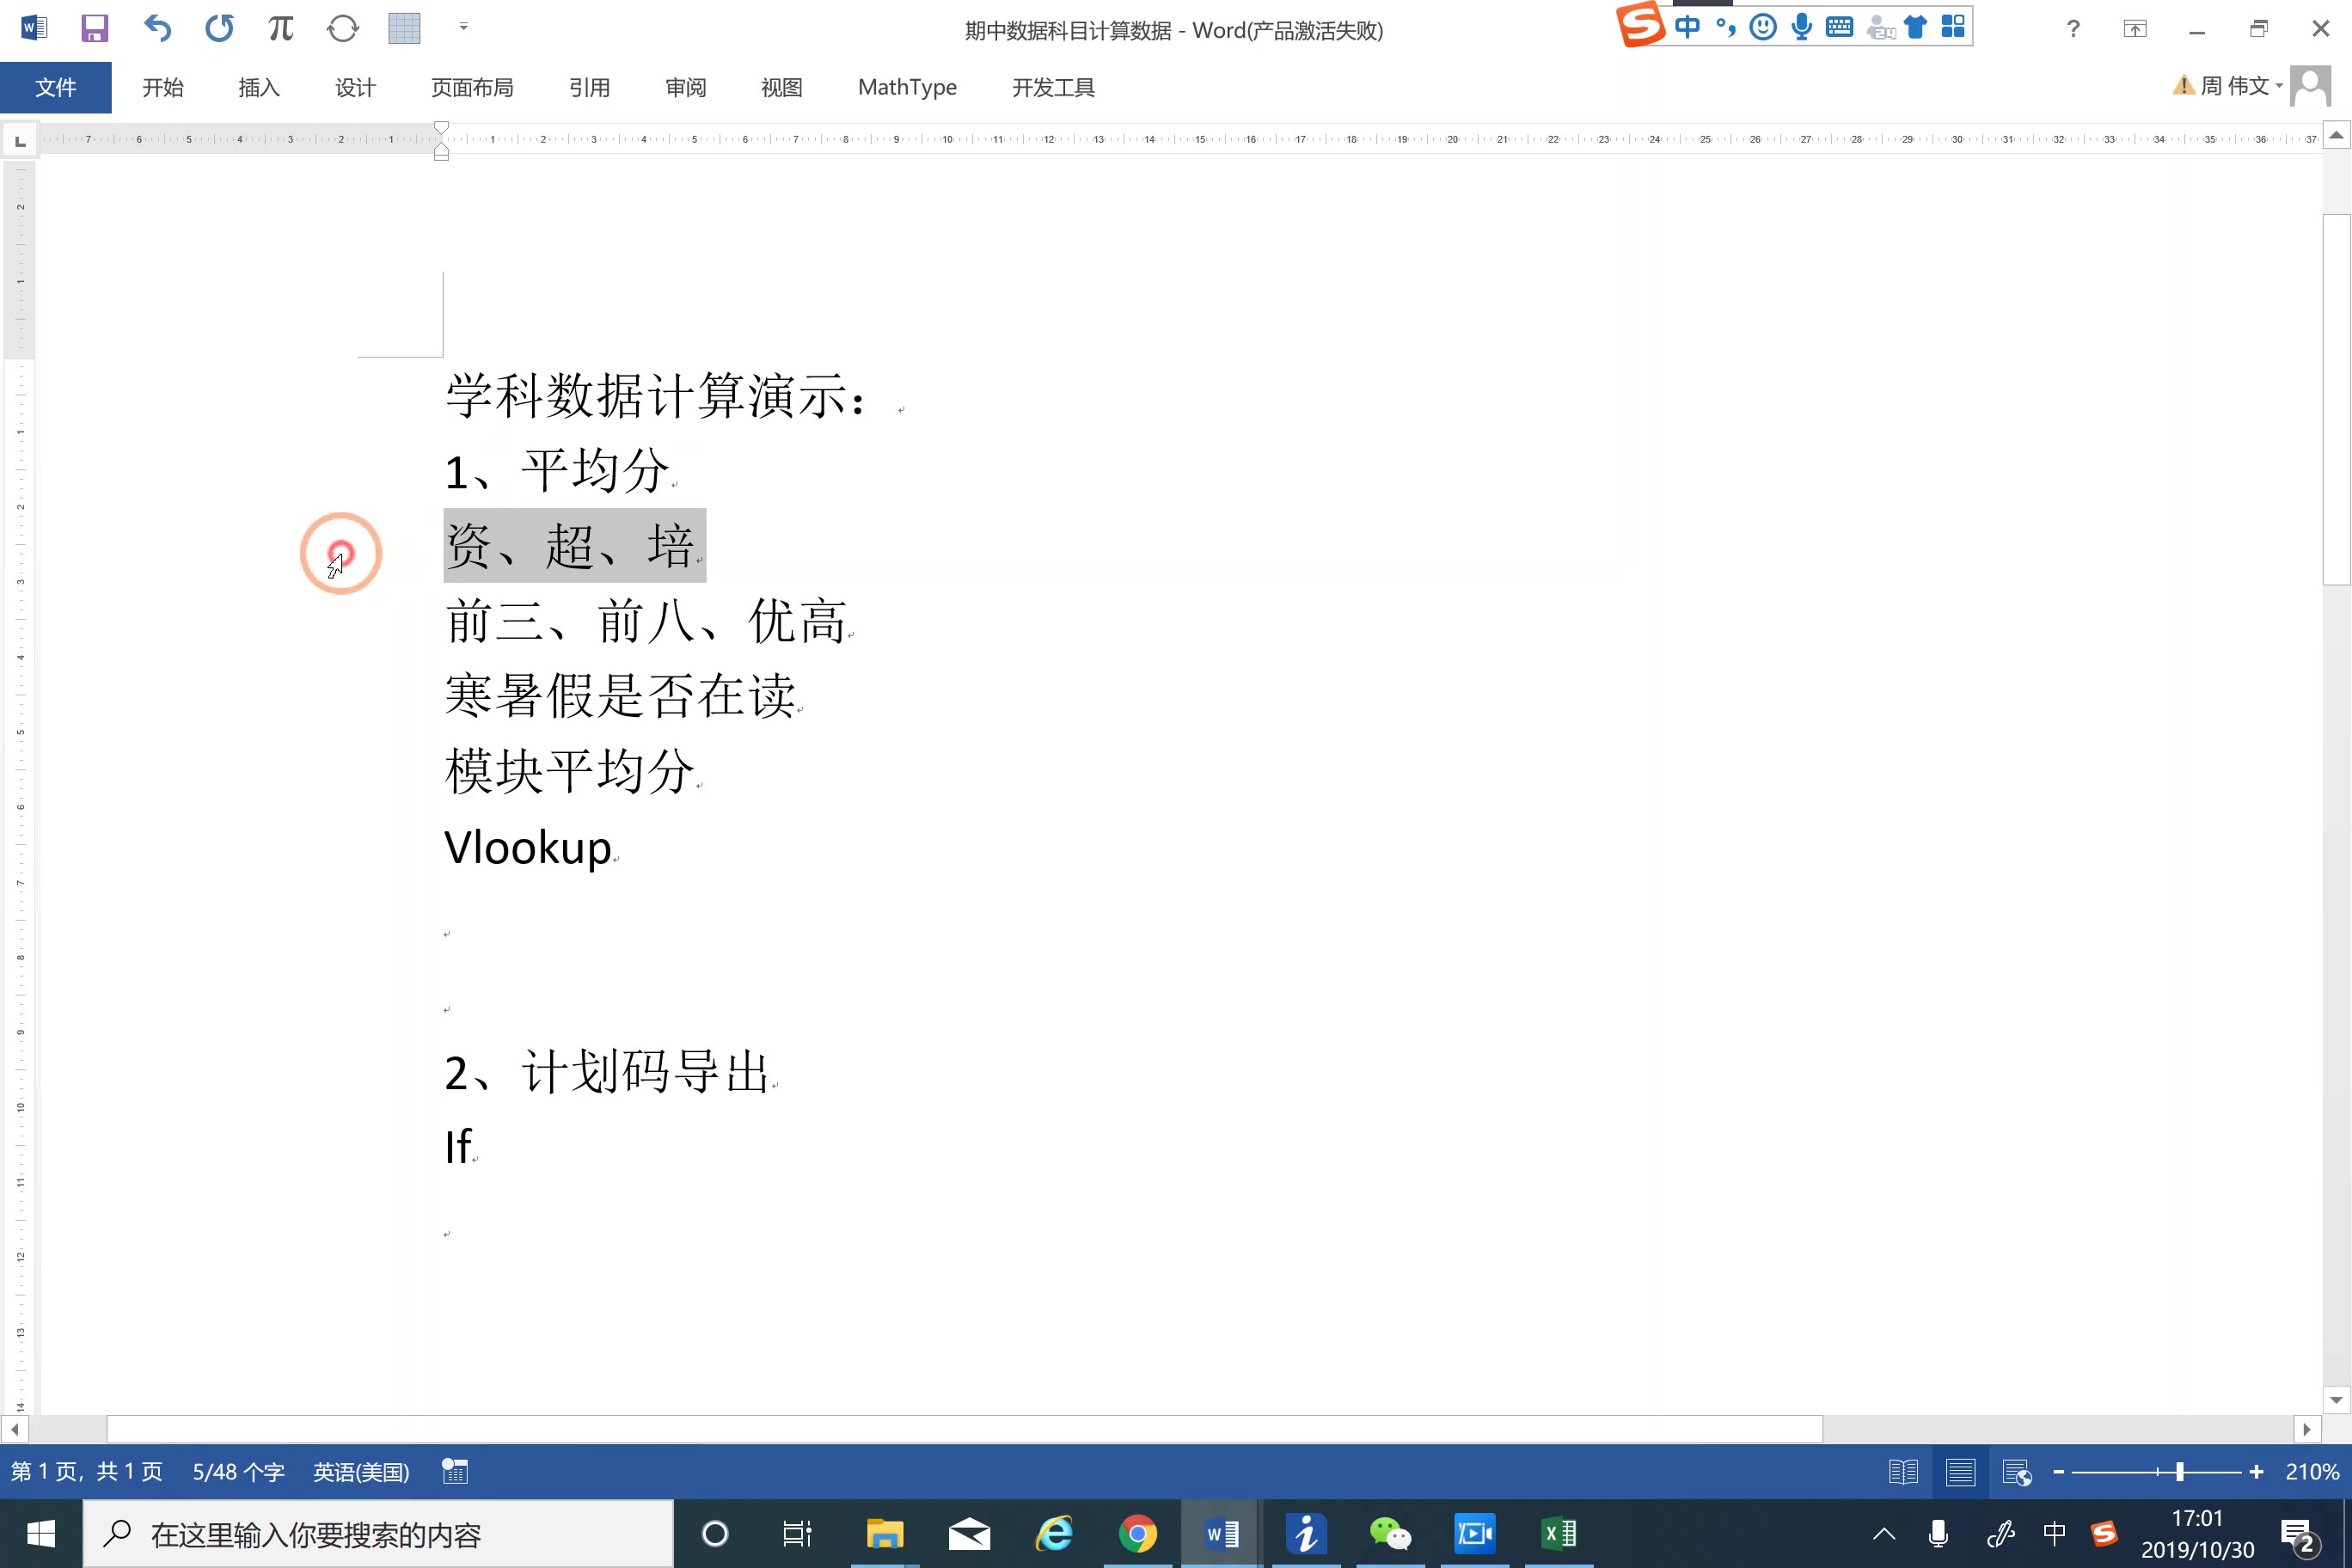Activate Sogou voice input microphone
Screen dimensions: 2352x1568
[1800, 27]
